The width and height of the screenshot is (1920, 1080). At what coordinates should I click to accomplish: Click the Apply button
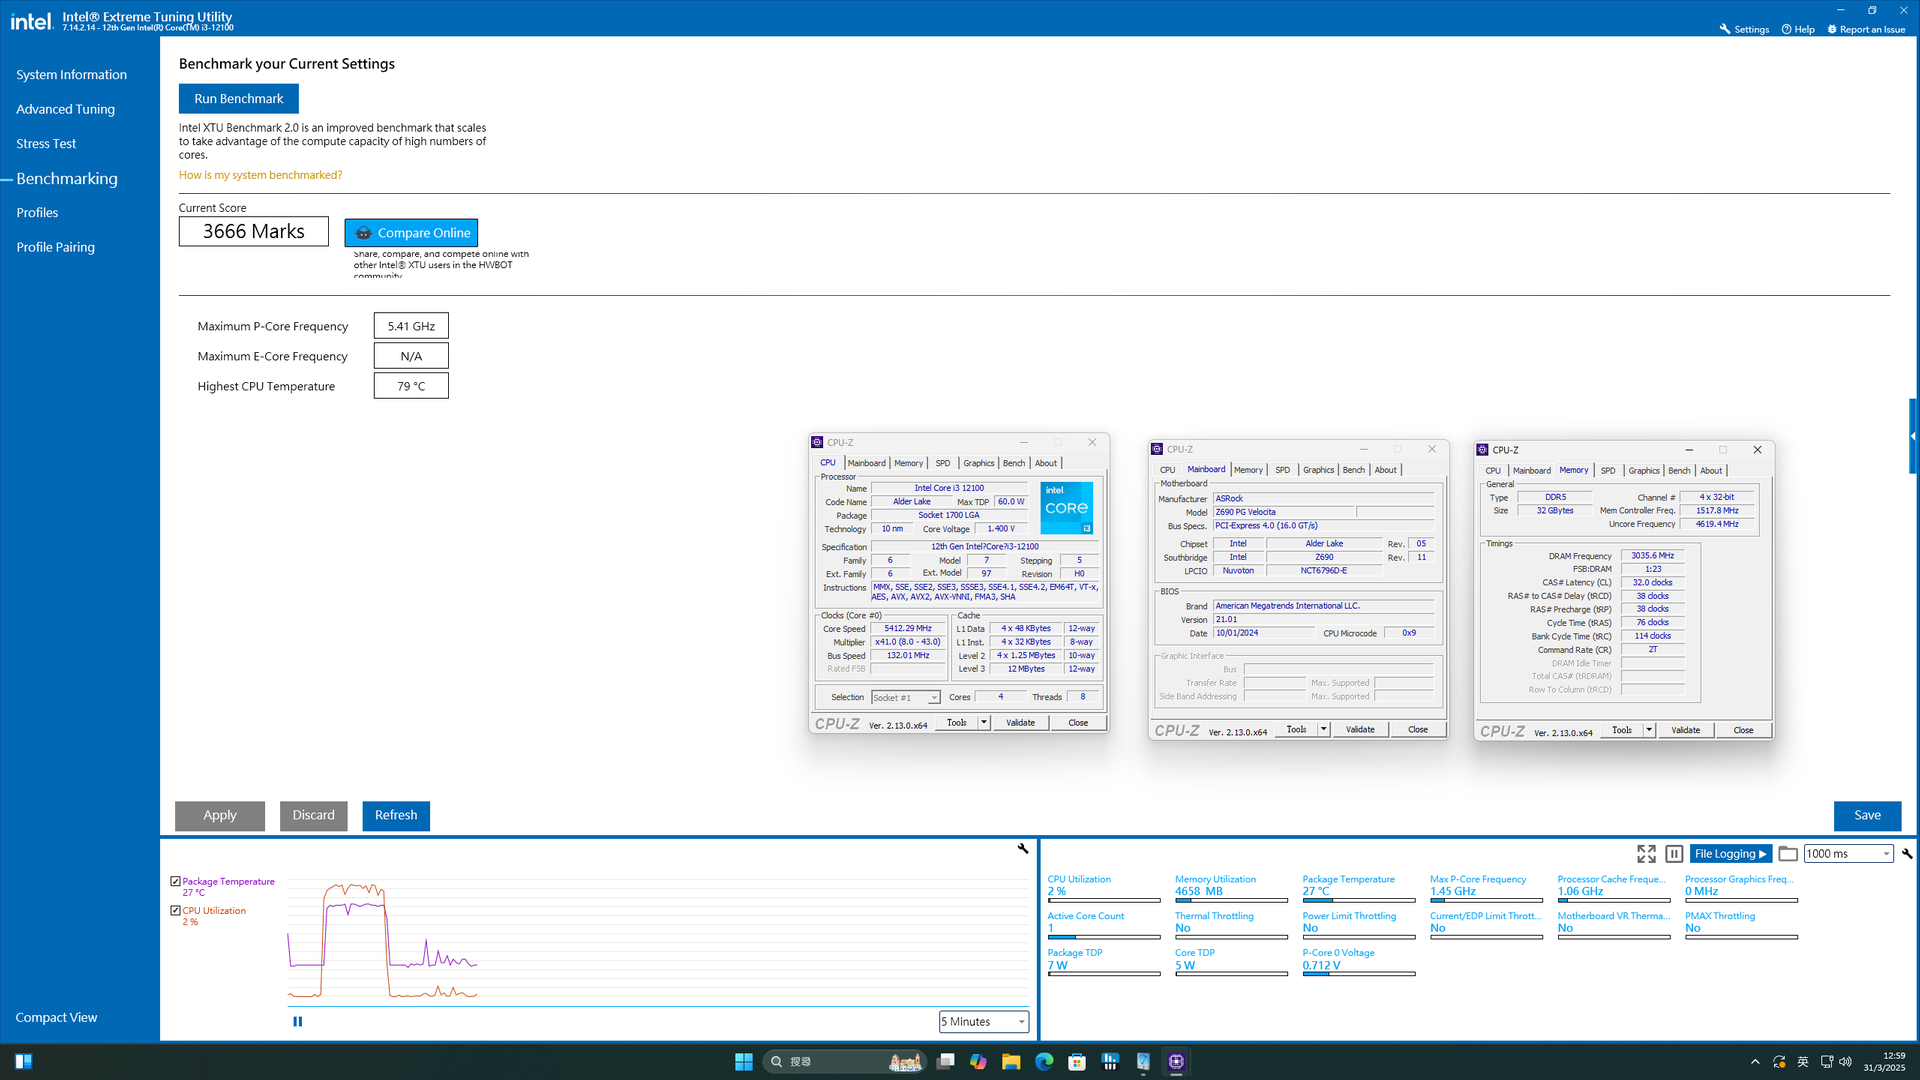tap(220, 815)
